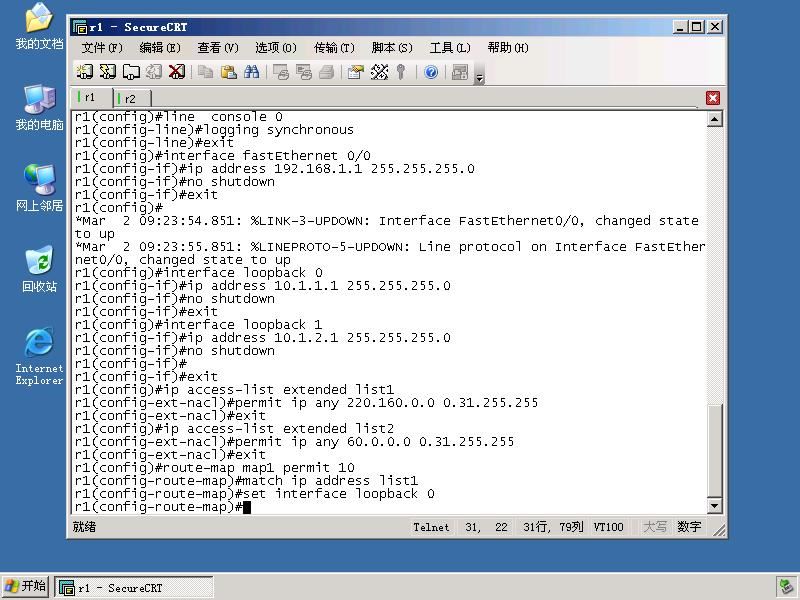Screen dimensions: 800x600
Task: Click the public key icon
Action: coord(401,72)
